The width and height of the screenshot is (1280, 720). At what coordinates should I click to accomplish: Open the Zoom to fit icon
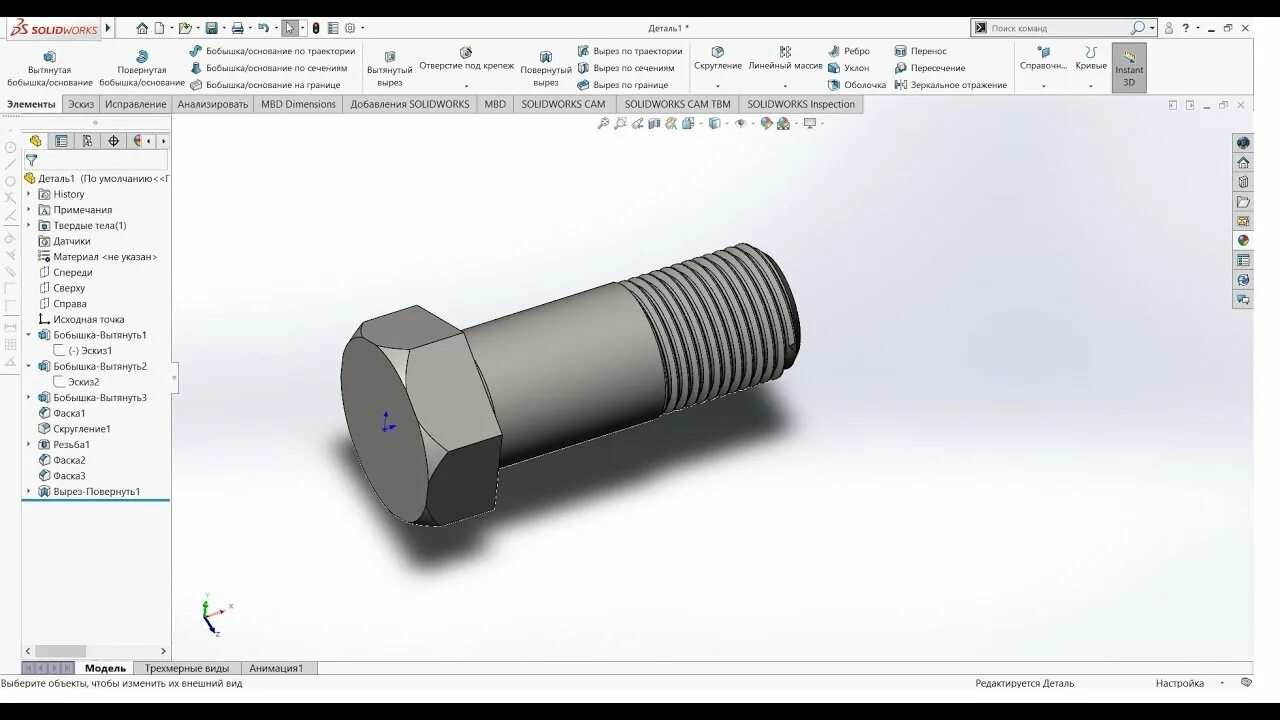pyautogui.click(x=603, y=123)
